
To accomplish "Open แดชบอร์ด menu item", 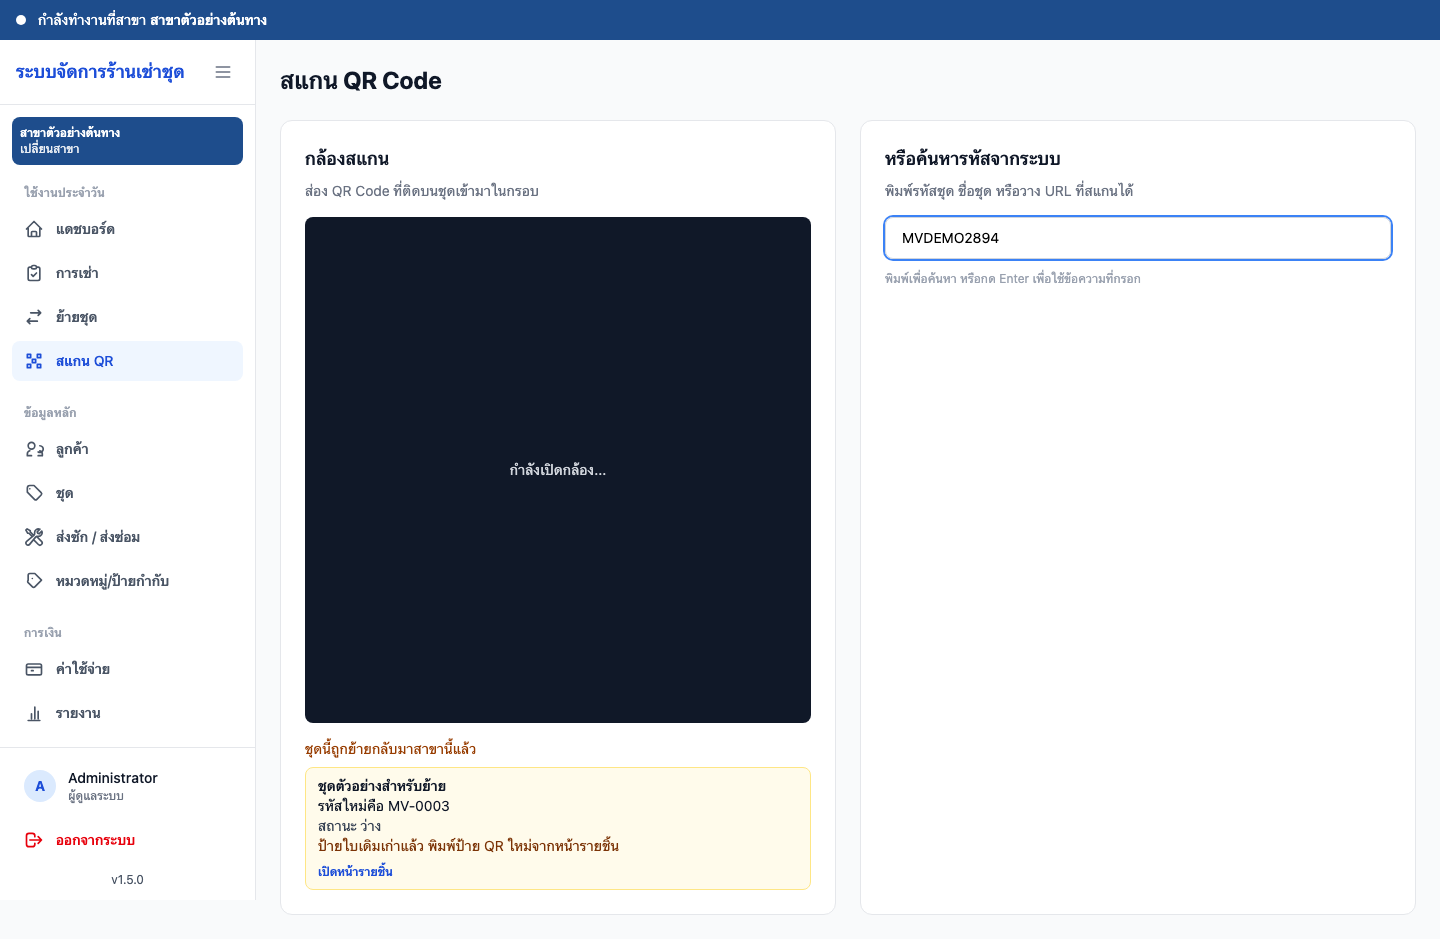I will (x=127, y=229).
